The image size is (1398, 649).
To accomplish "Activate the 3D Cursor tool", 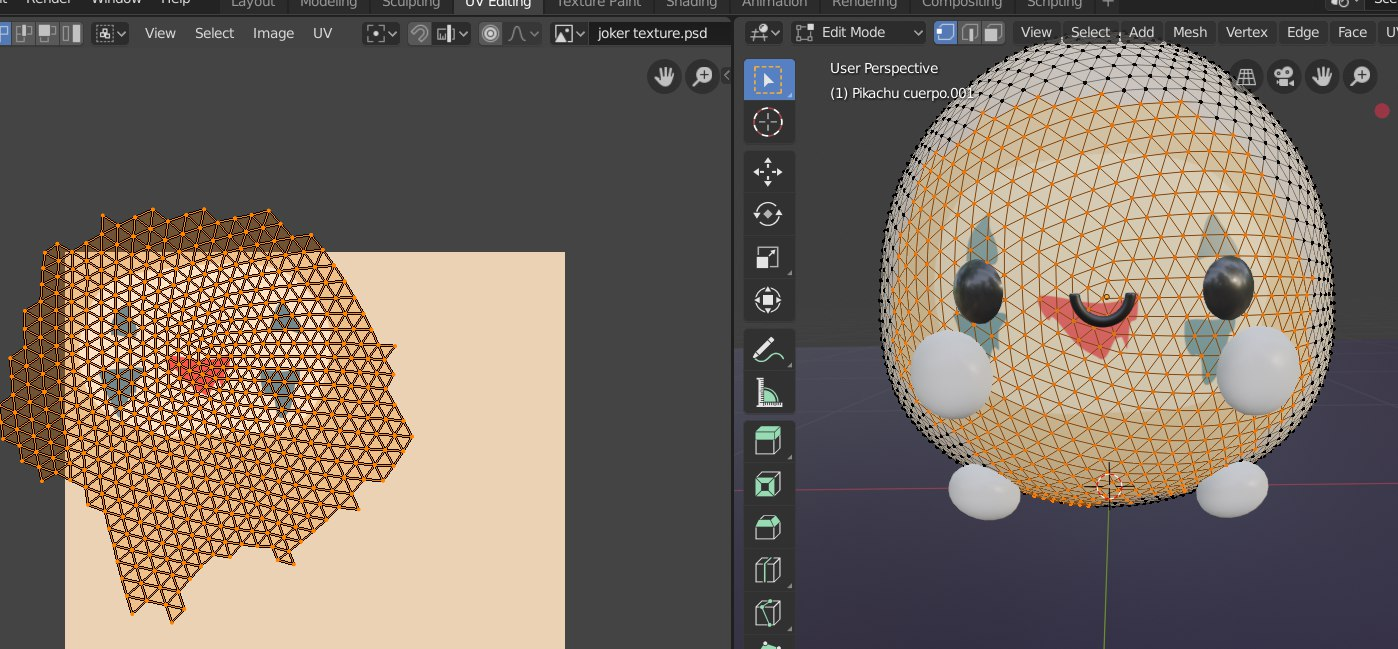I will [x=768, y=123].
